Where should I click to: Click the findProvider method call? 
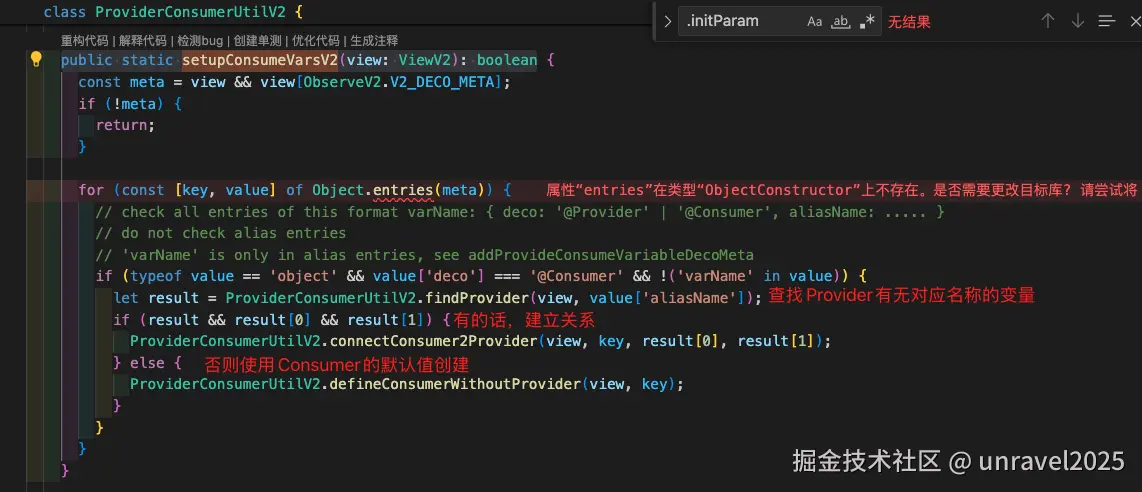point(479,298)
